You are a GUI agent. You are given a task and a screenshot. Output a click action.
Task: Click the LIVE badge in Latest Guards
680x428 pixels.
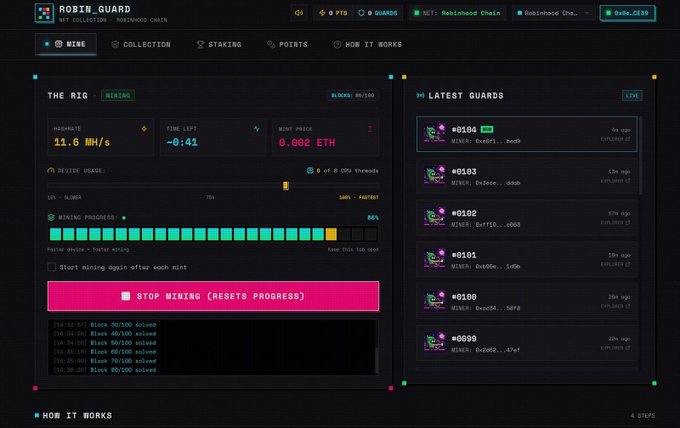(x=632, y=95)
